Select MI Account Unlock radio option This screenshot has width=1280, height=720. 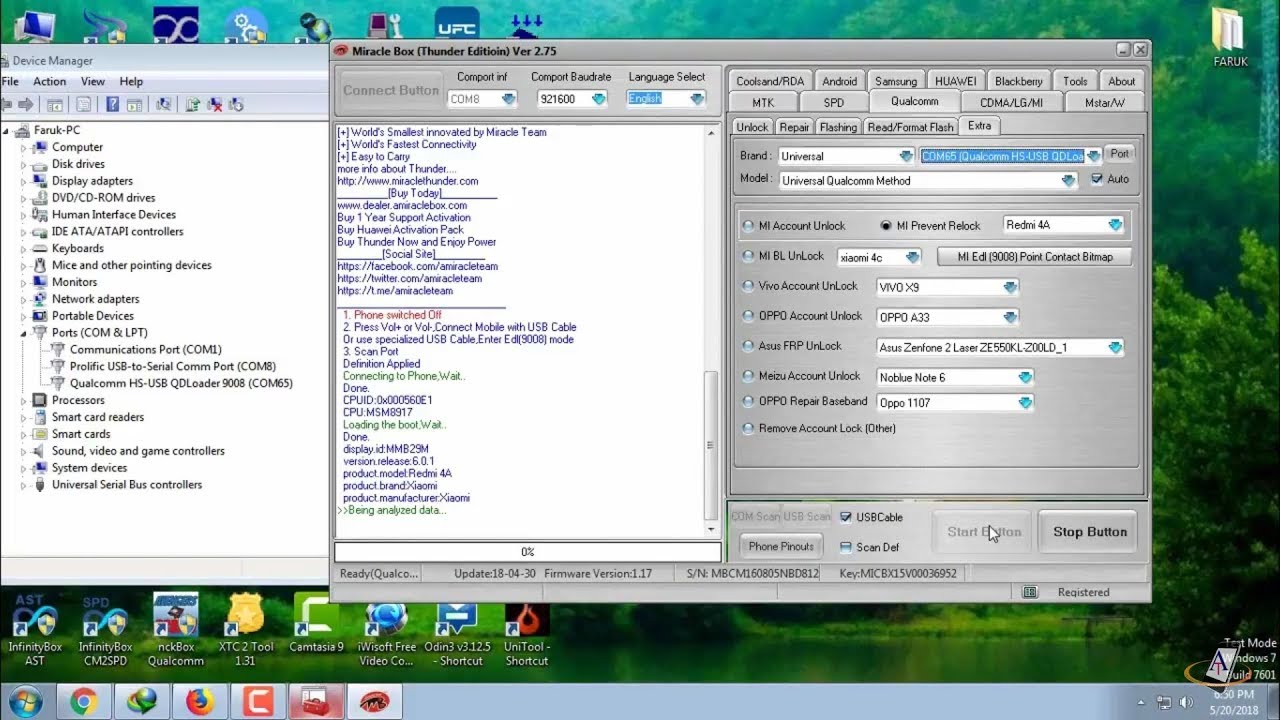749,226
